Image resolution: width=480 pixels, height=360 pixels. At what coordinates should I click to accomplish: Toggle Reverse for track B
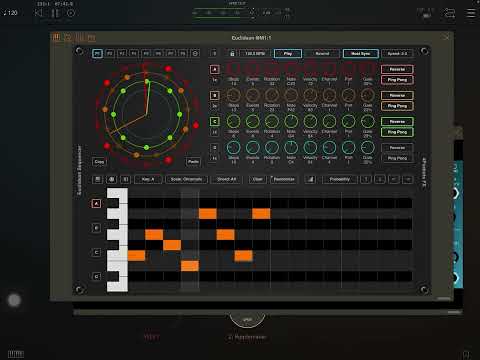pyautogui.click(x=397, y=95)
